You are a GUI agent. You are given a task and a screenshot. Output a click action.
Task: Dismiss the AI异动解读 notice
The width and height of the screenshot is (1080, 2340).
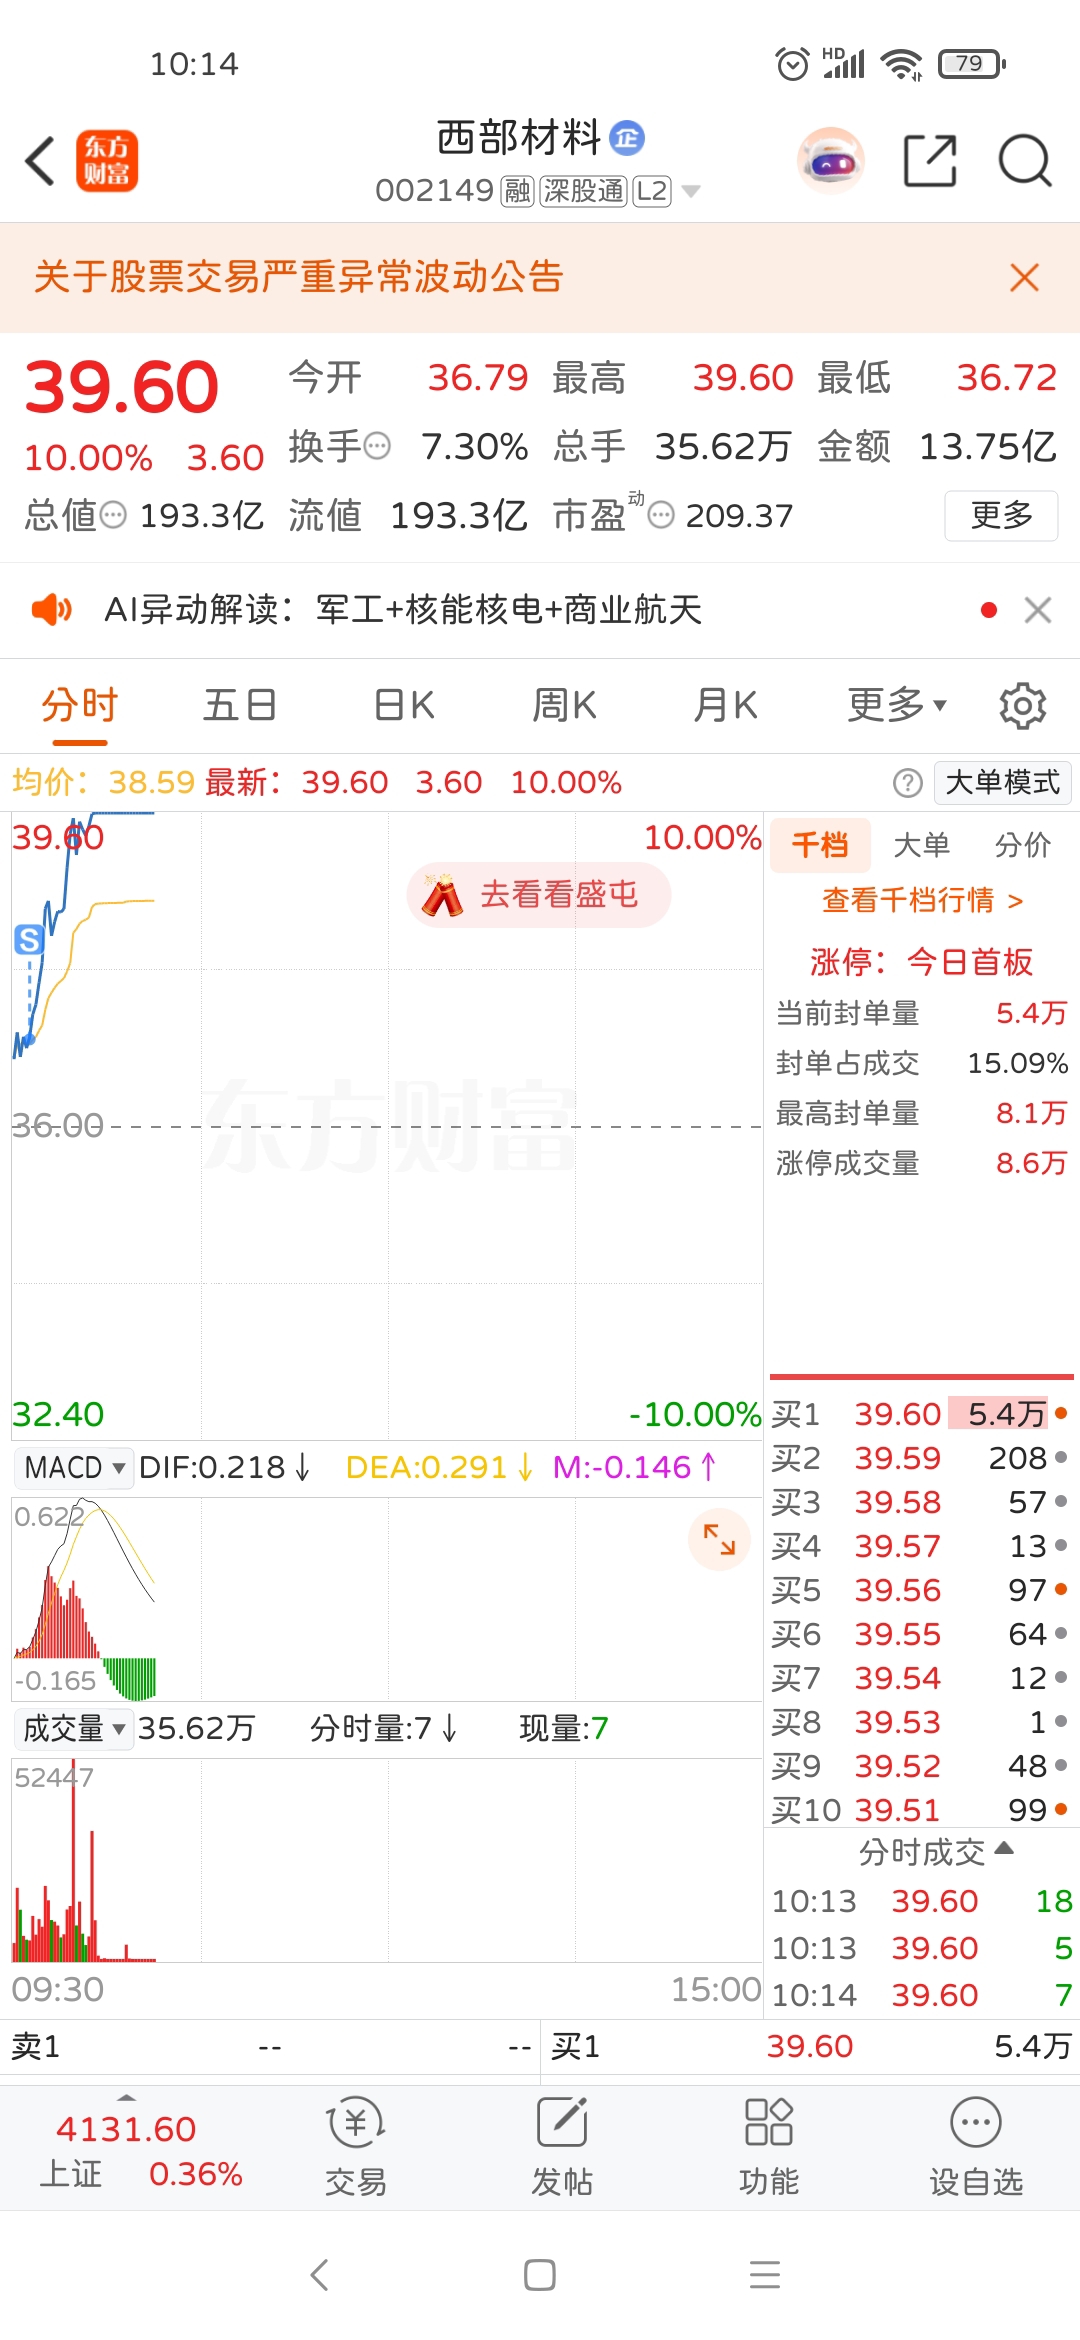[1038, 610]
